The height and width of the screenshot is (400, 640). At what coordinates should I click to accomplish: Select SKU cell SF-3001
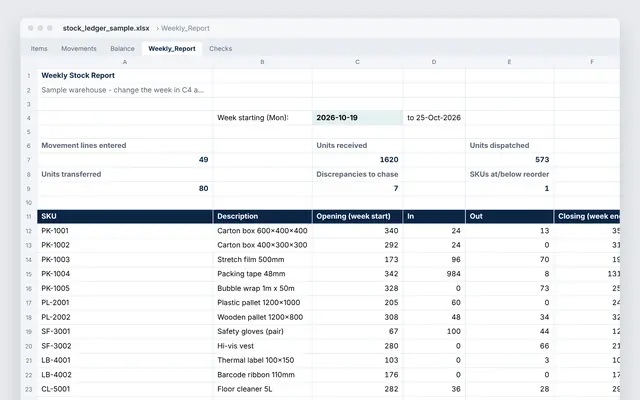click(x=125, y=331)
